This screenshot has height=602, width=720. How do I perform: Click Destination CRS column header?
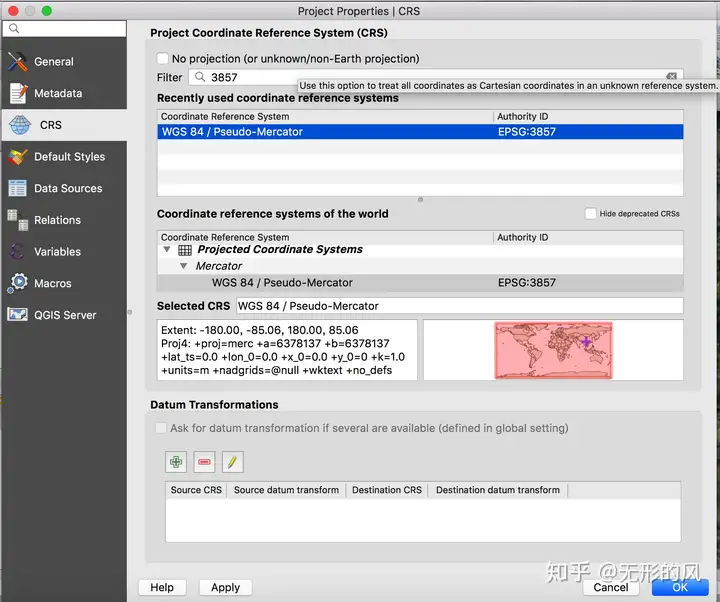point(387,490)
